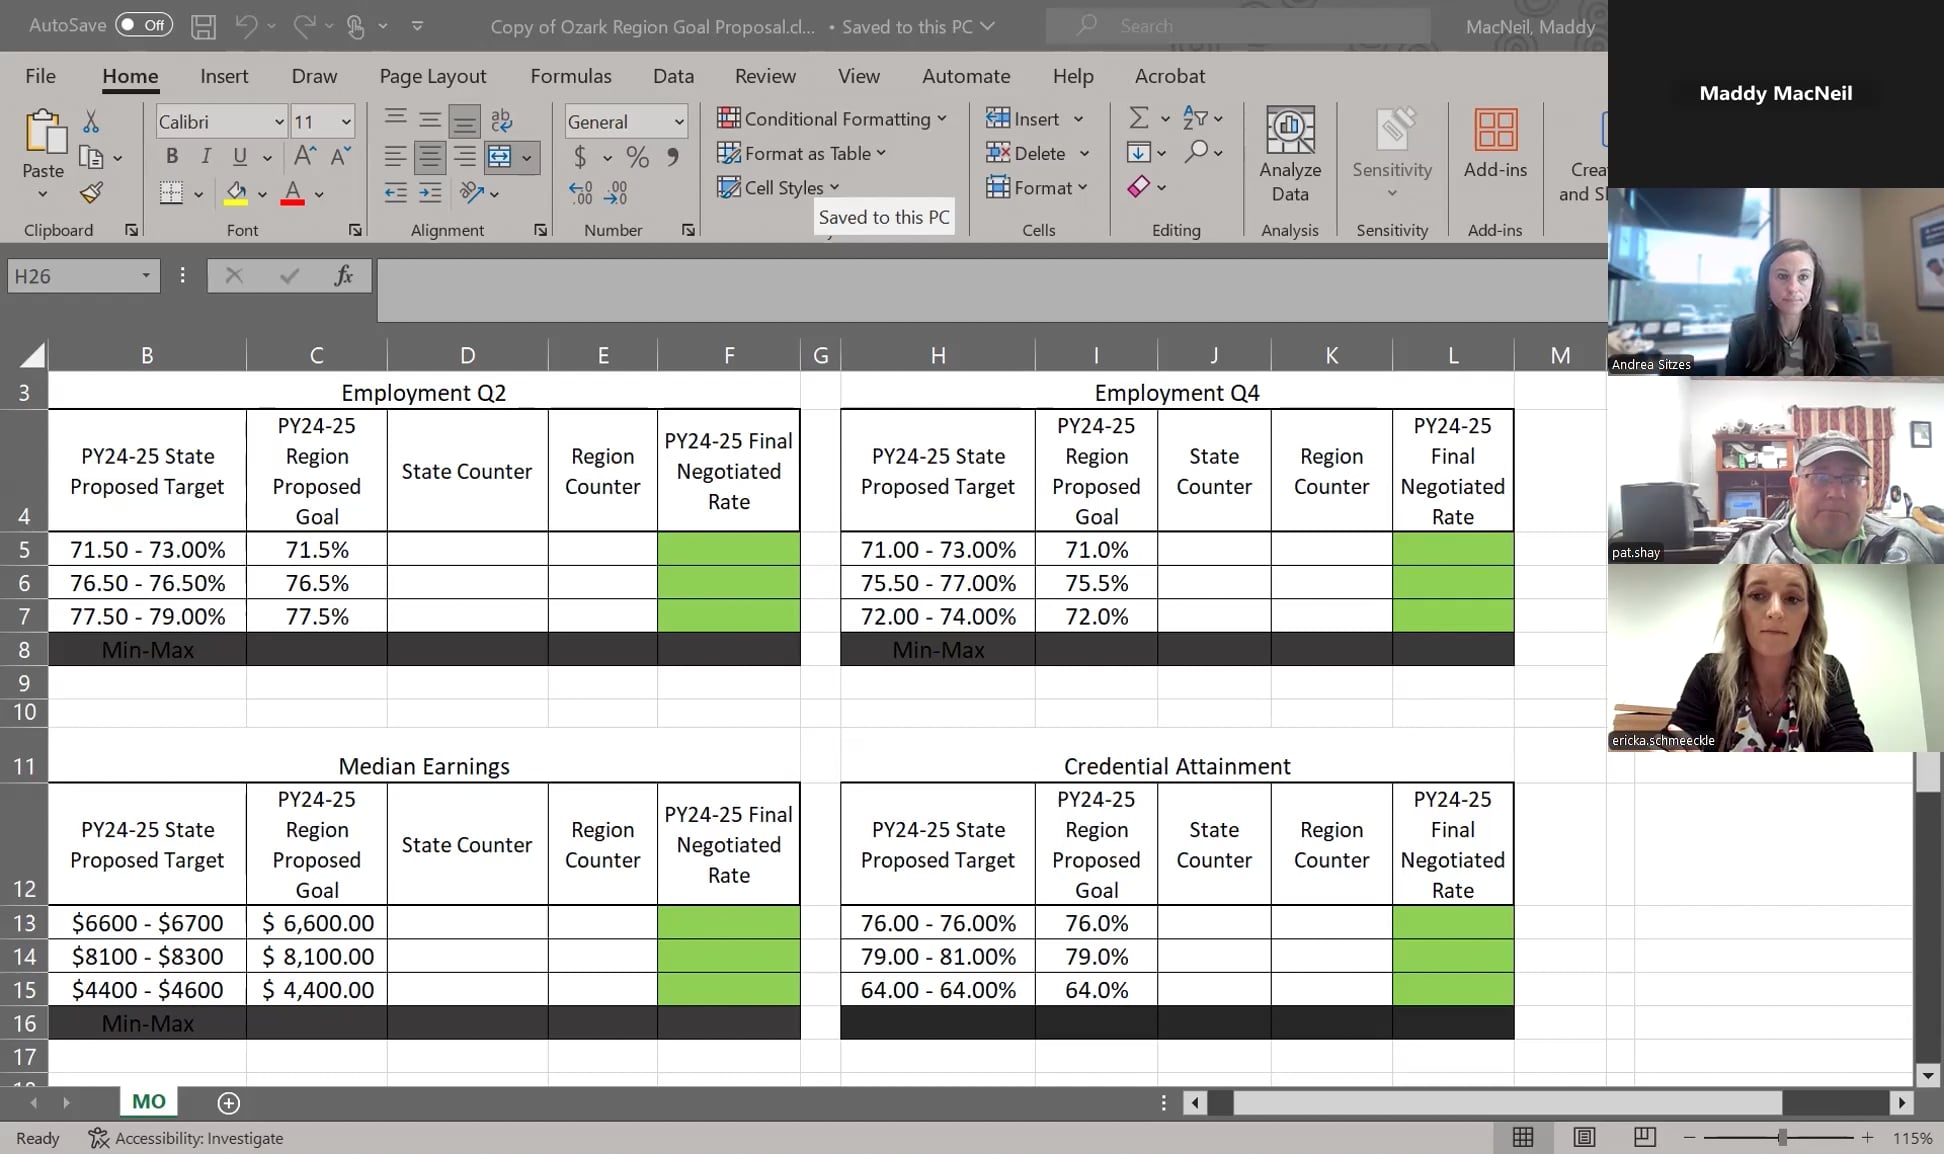Toggle Bold formatting

coord(172,156)
